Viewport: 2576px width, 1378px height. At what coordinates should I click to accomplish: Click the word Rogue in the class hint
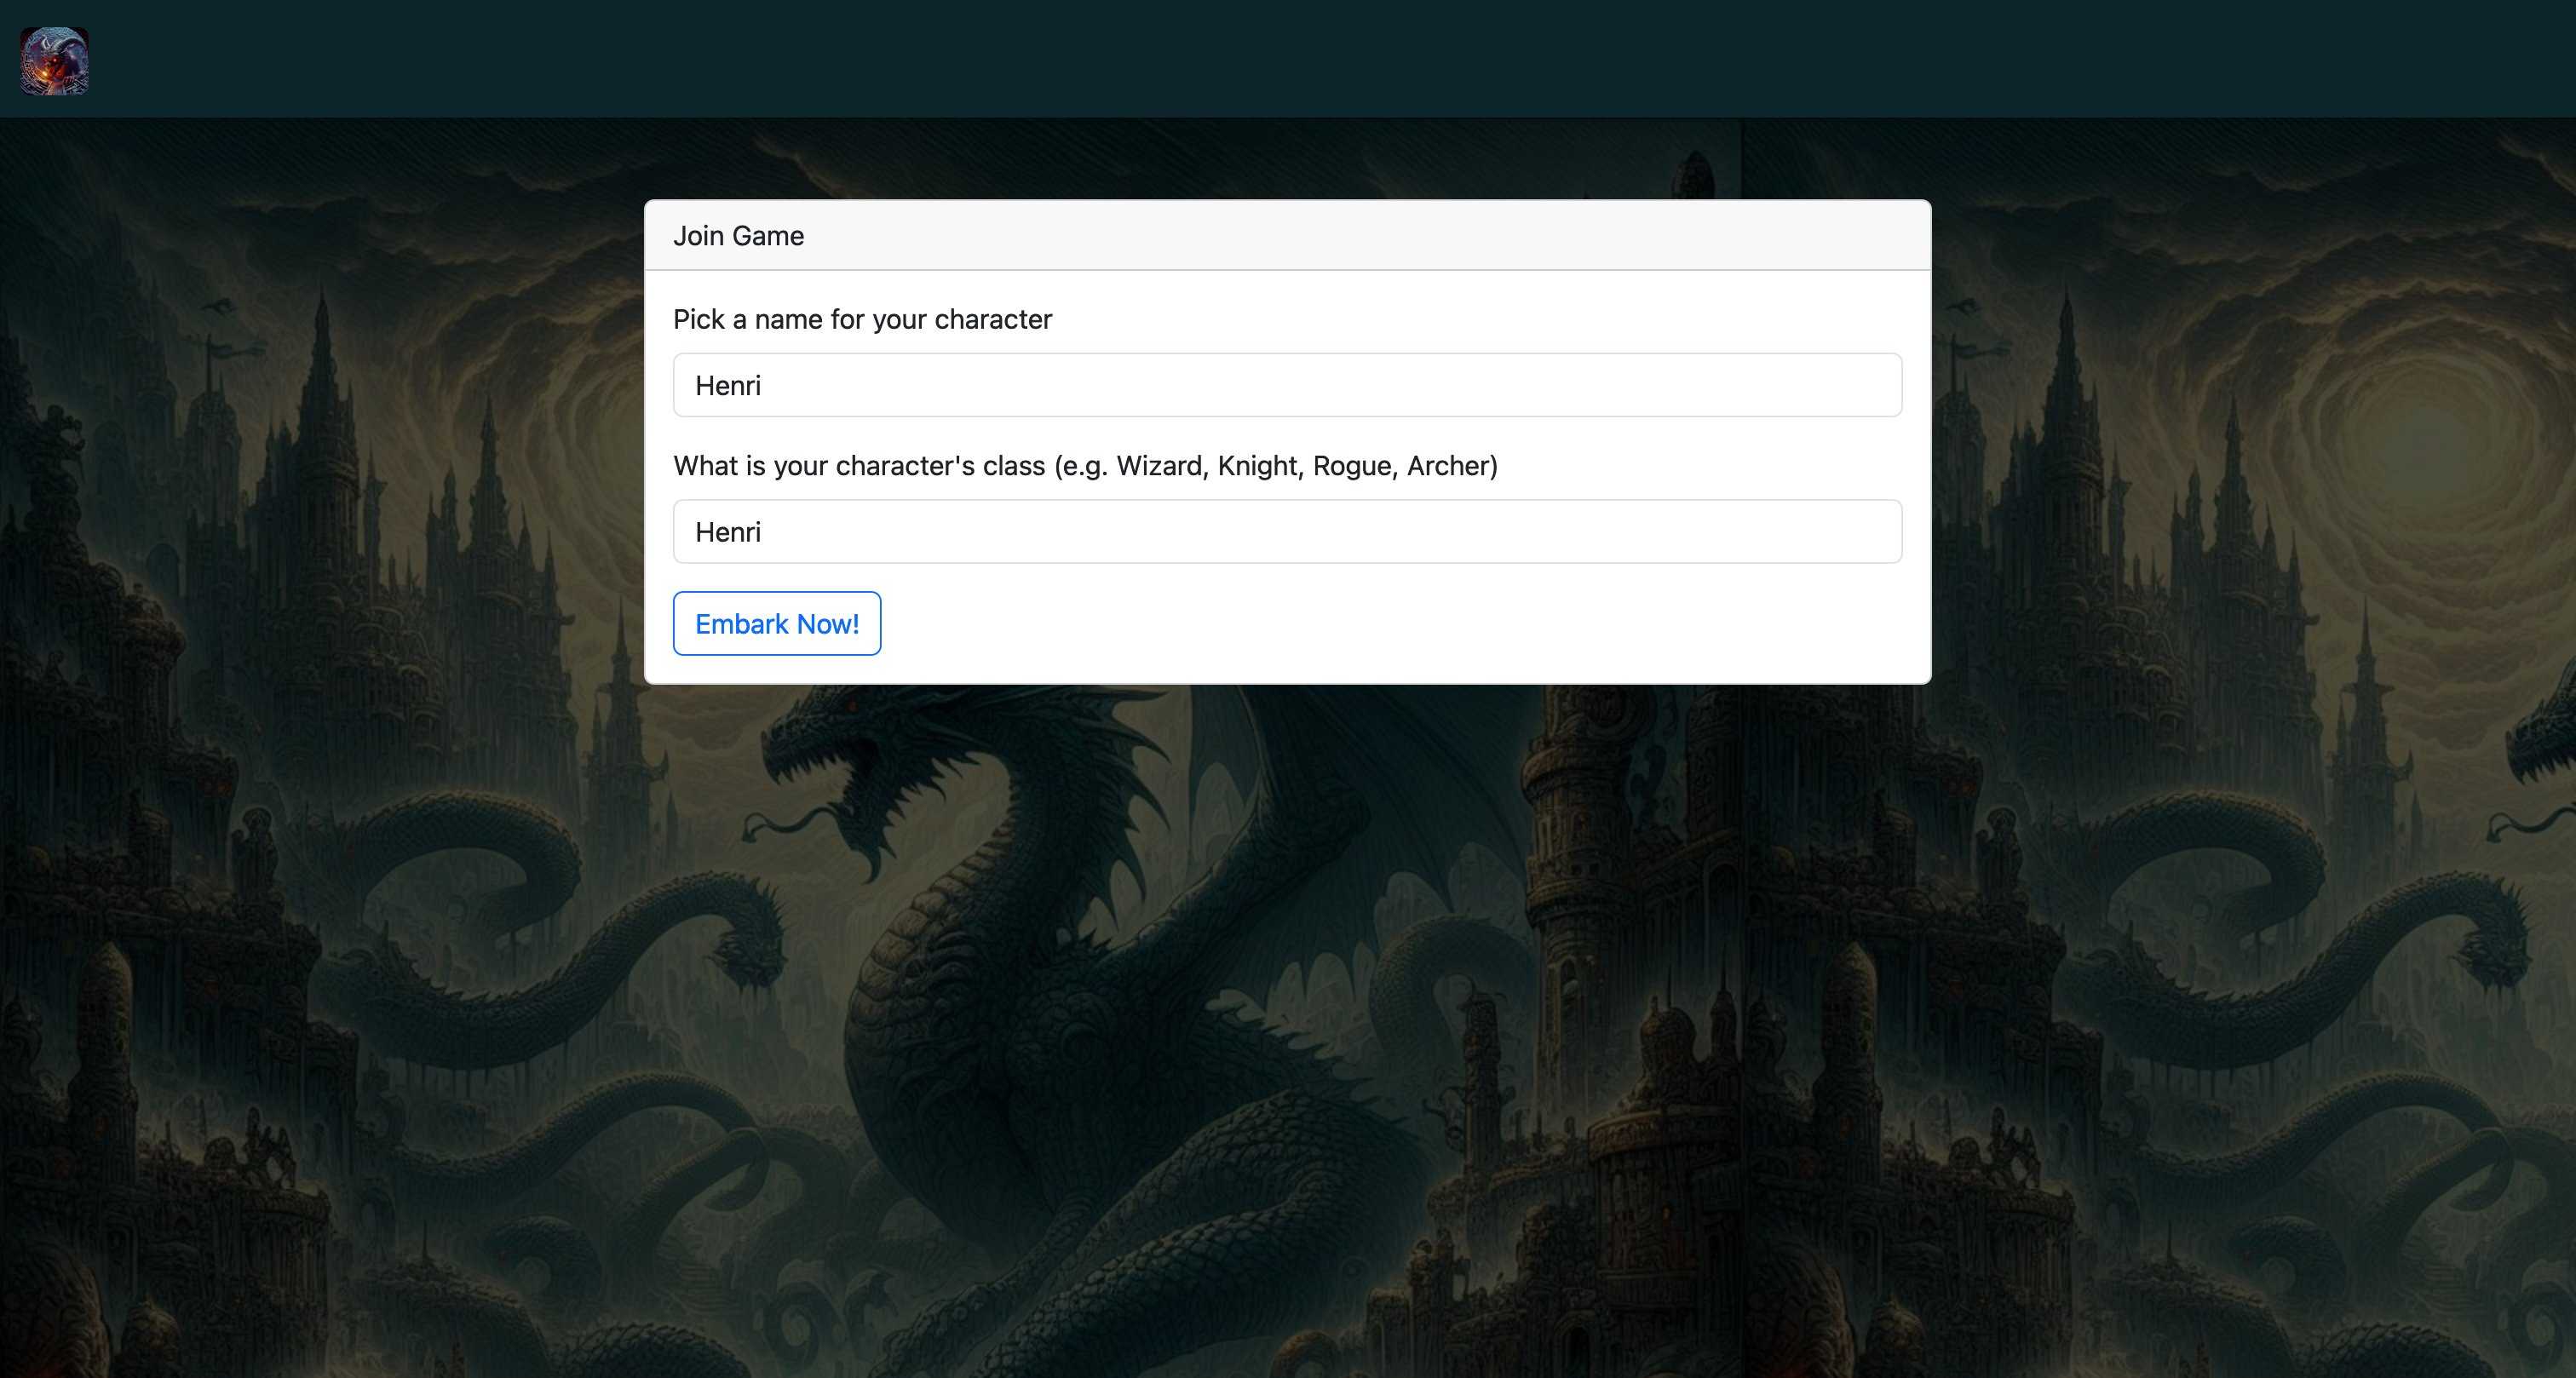pyautogui.click(x=1352, y=466)
